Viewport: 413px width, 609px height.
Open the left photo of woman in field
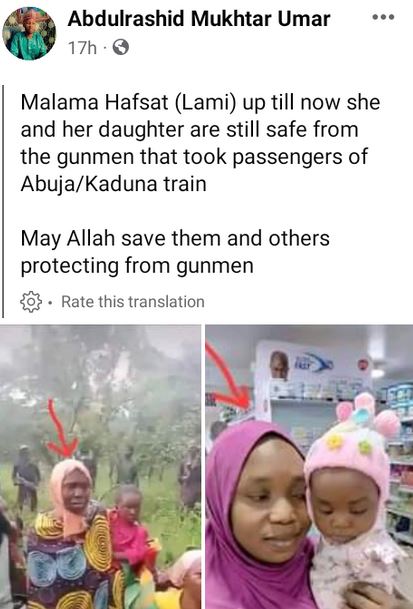click(100, 467)
